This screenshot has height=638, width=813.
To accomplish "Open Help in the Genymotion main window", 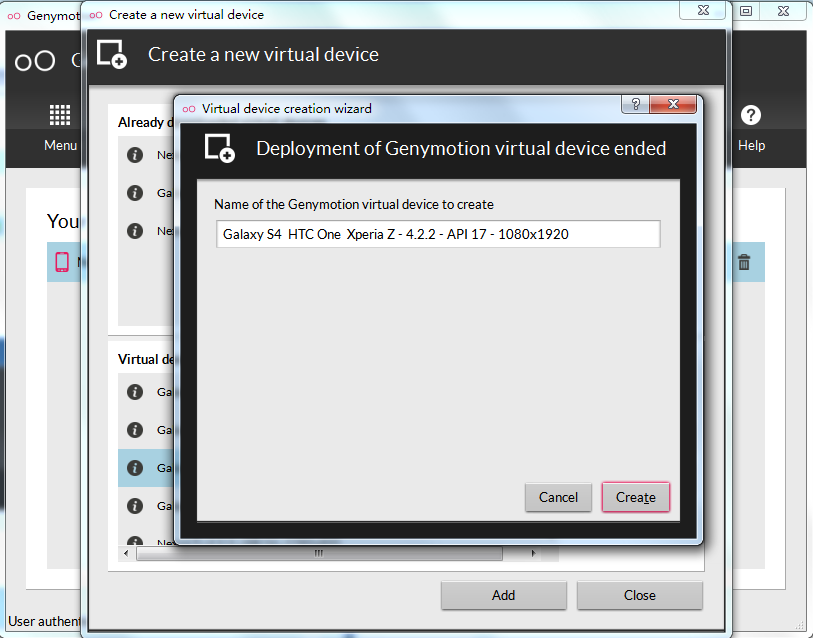I will pos(751,128).
